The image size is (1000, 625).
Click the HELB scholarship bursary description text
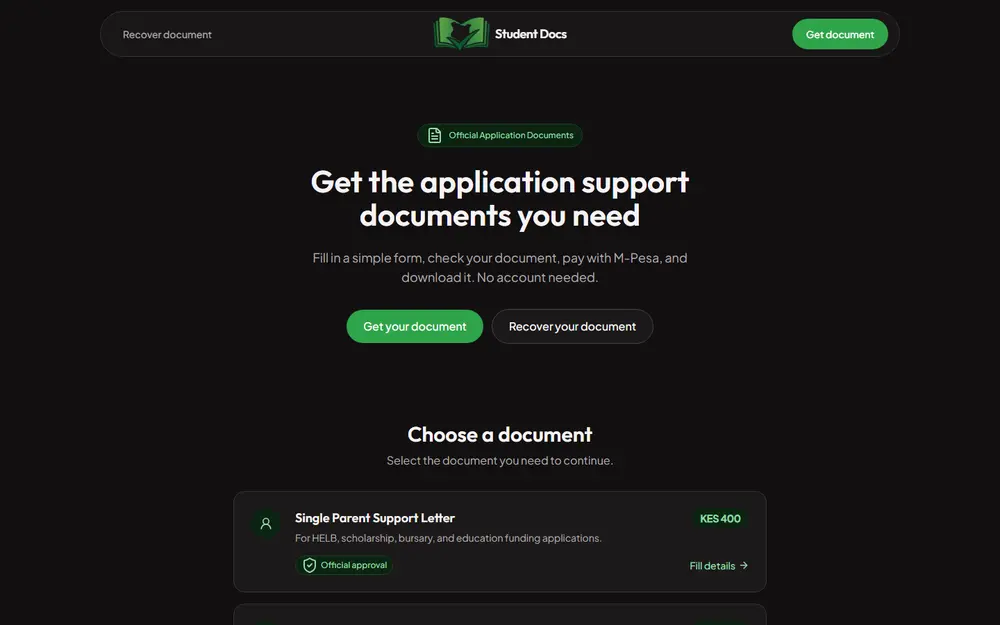pyautogui.click(x=448, y=538)
